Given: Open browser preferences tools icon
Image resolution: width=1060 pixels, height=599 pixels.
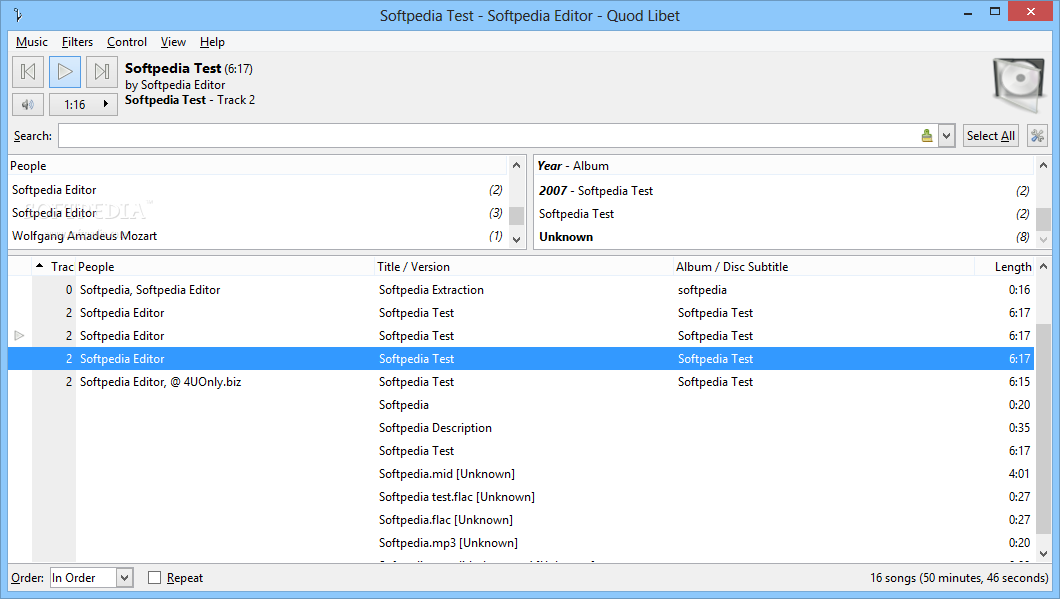Looking at the screenshot, I should coord(1037,136).
